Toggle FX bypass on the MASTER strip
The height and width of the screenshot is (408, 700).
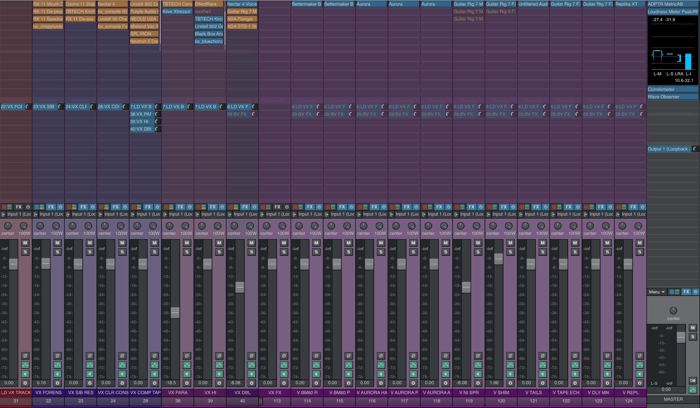696,291
